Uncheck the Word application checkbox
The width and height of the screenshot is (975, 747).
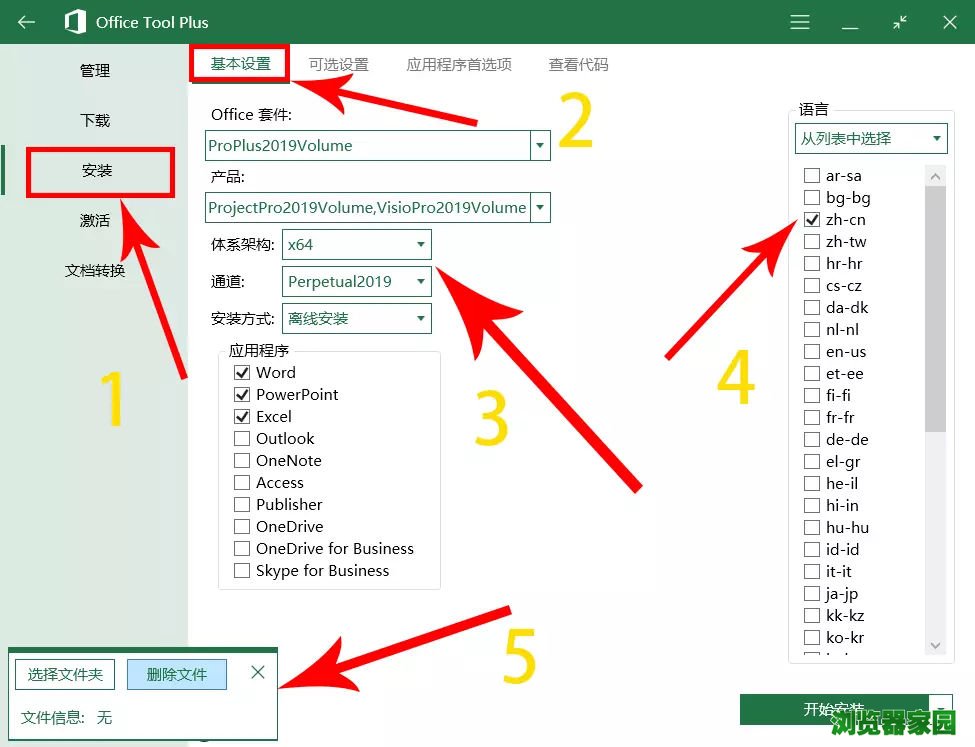click(x=242, y=373)
